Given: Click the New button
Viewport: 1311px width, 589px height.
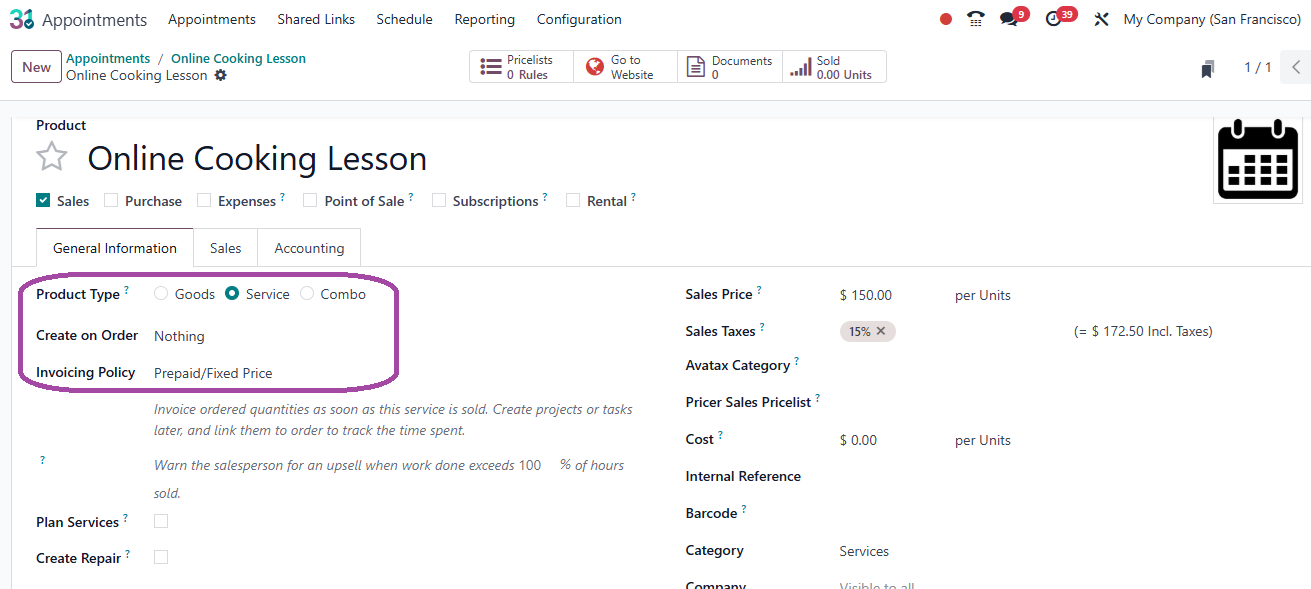Looking at the screenshot, I should [36, 67].
